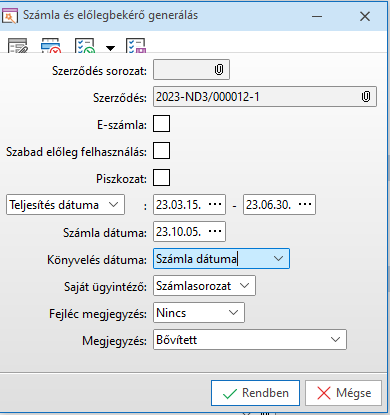This screenshot has height=415, width=390.
Task: Click the Fejléc megjegyzés label
Action: tap(98, 314)
